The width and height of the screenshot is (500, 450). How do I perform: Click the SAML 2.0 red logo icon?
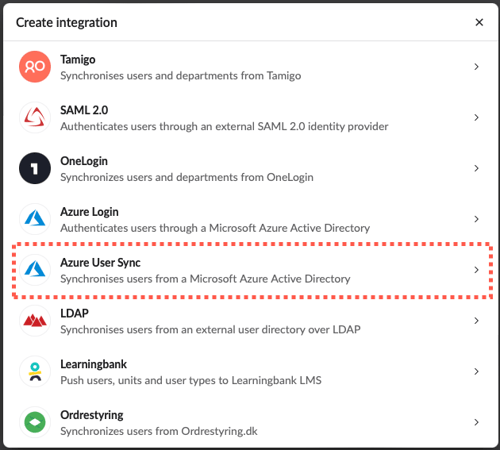35,117
